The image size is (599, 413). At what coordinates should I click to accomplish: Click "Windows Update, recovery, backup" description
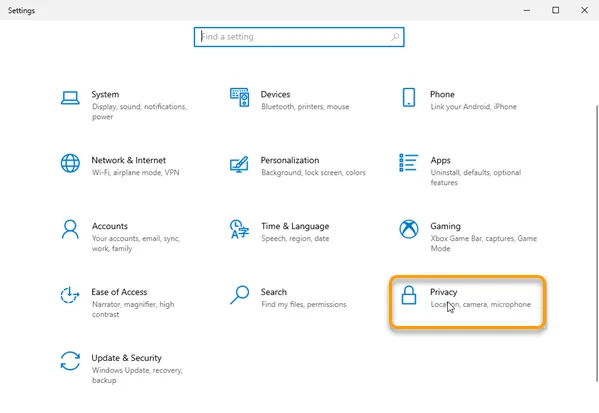coord(137,375)
